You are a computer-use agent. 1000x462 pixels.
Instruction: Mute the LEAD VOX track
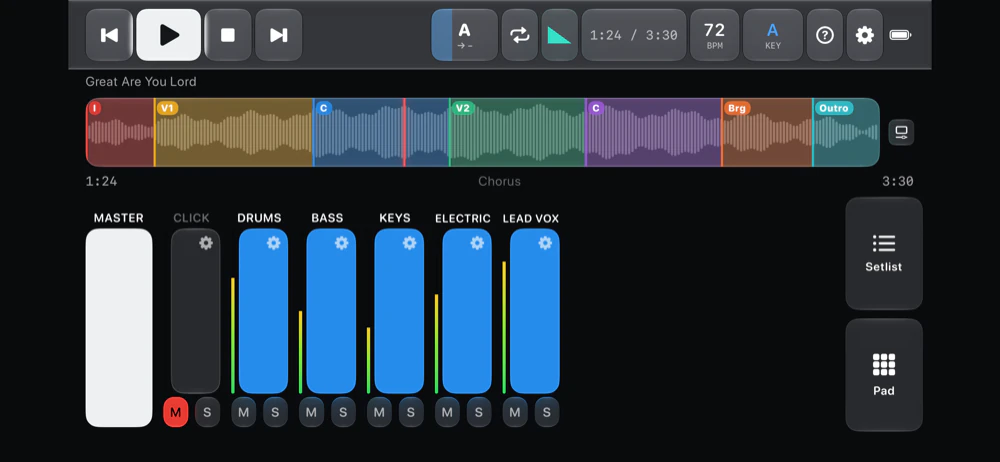515,412
